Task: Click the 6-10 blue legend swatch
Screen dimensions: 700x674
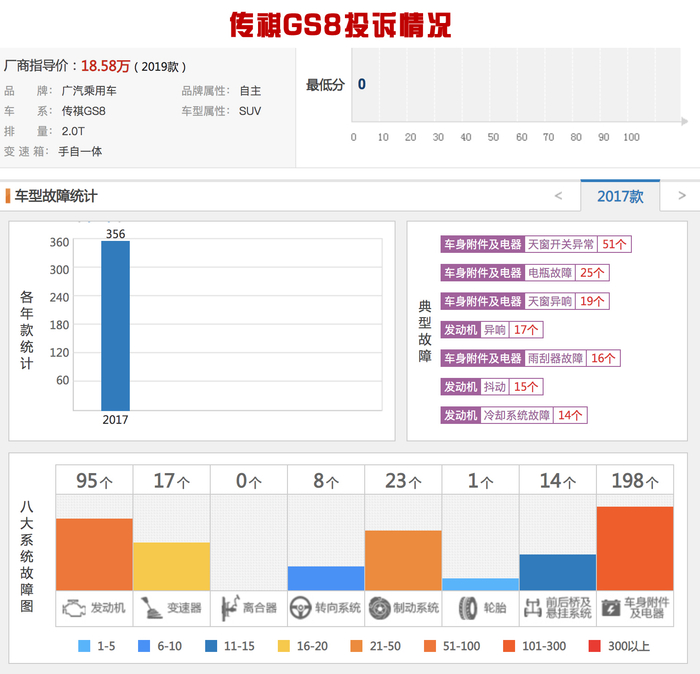Action: 144,646
